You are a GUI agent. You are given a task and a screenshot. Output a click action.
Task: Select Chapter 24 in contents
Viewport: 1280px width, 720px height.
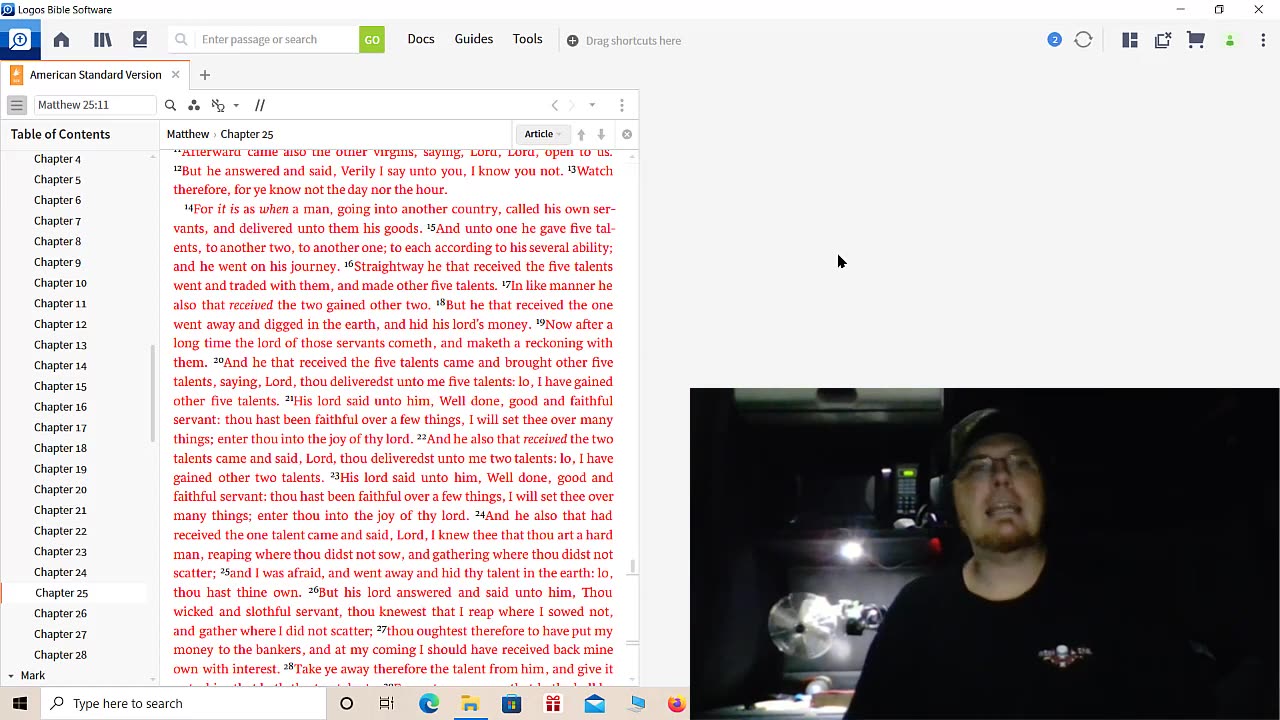[x=61, y=572]
